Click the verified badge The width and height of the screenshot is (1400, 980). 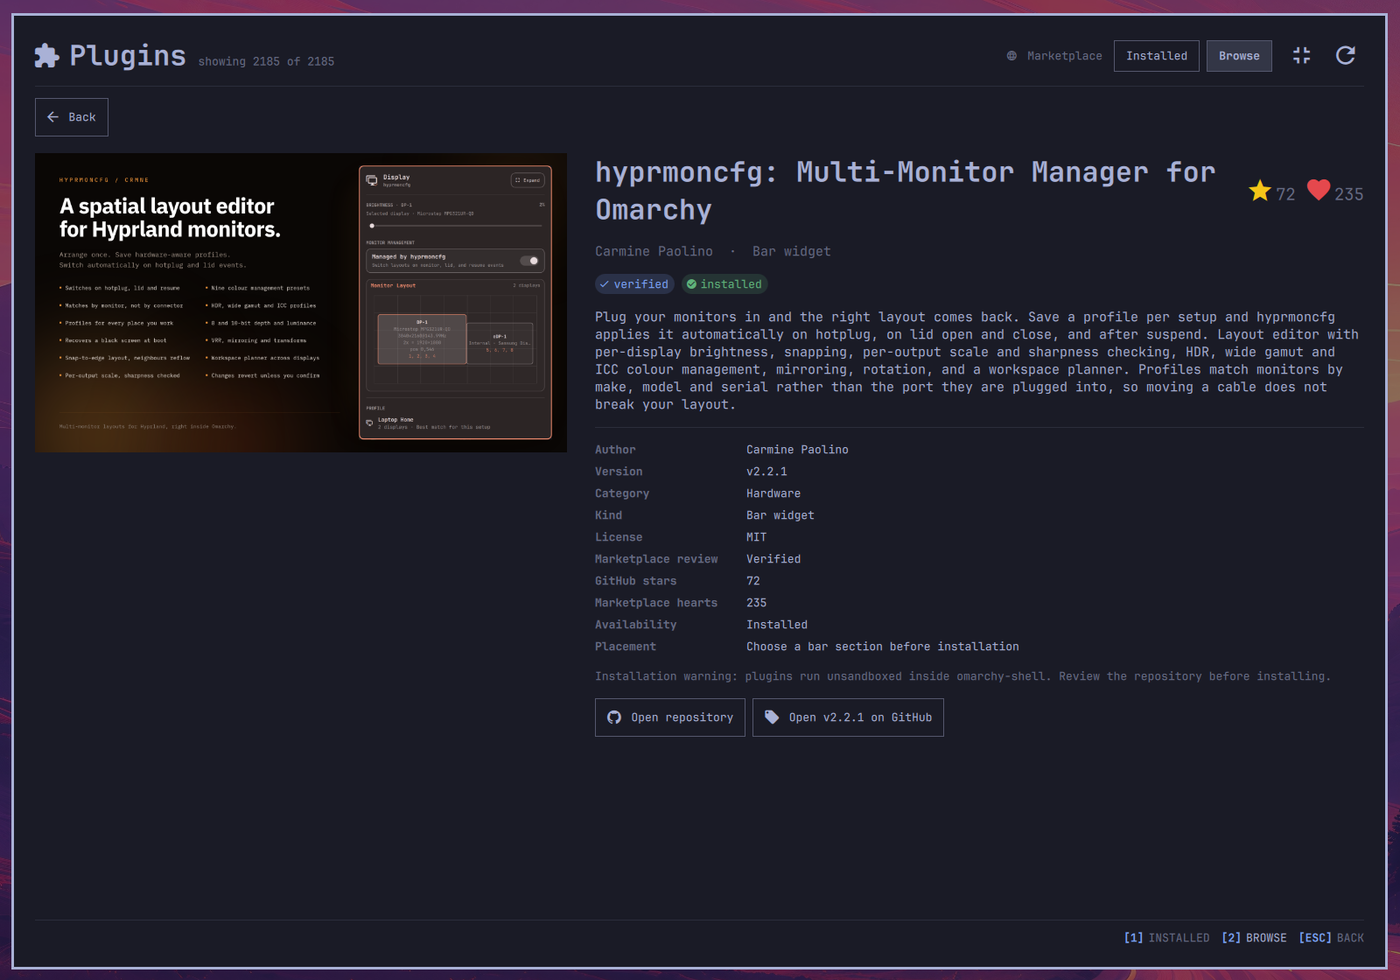coord(635,284)
